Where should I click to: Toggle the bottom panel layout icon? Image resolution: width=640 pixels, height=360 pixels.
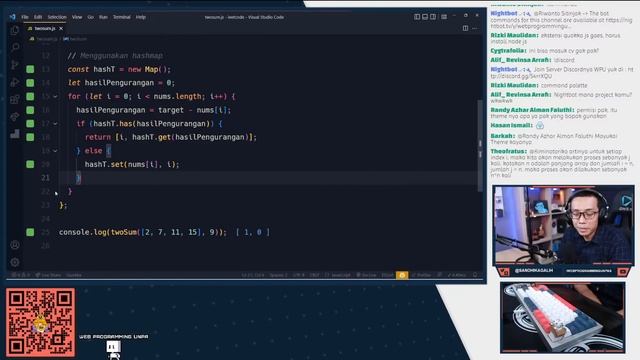point(425,17)
